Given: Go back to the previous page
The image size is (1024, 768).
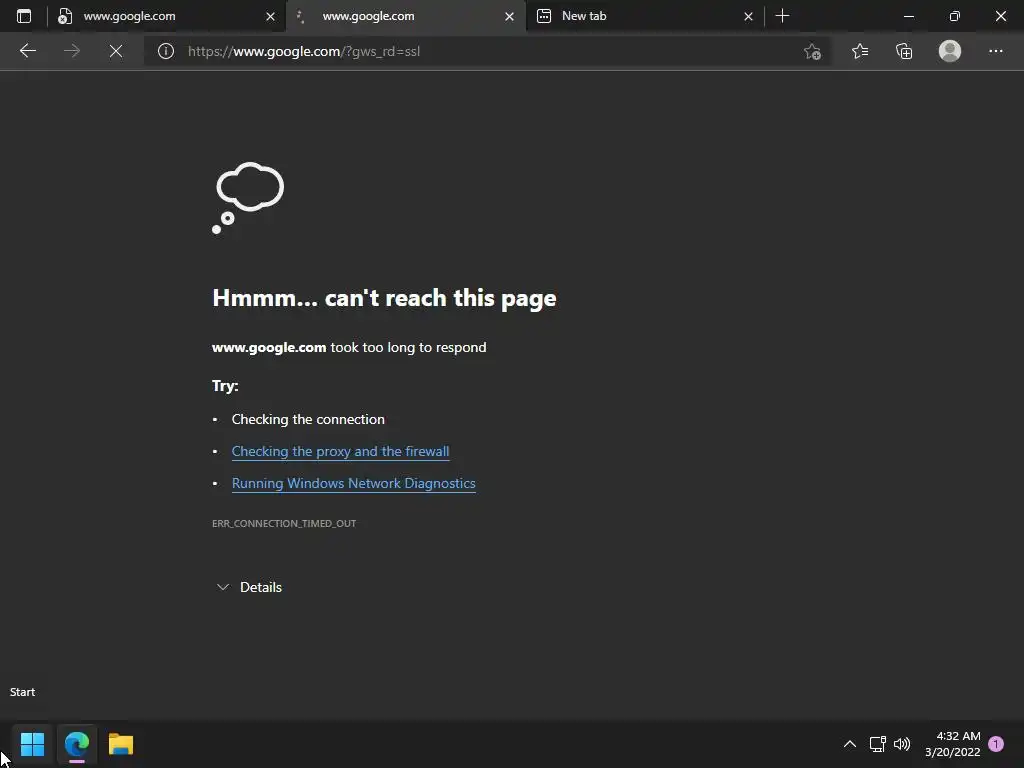Looking at the screenshot, I should [27, 51].
